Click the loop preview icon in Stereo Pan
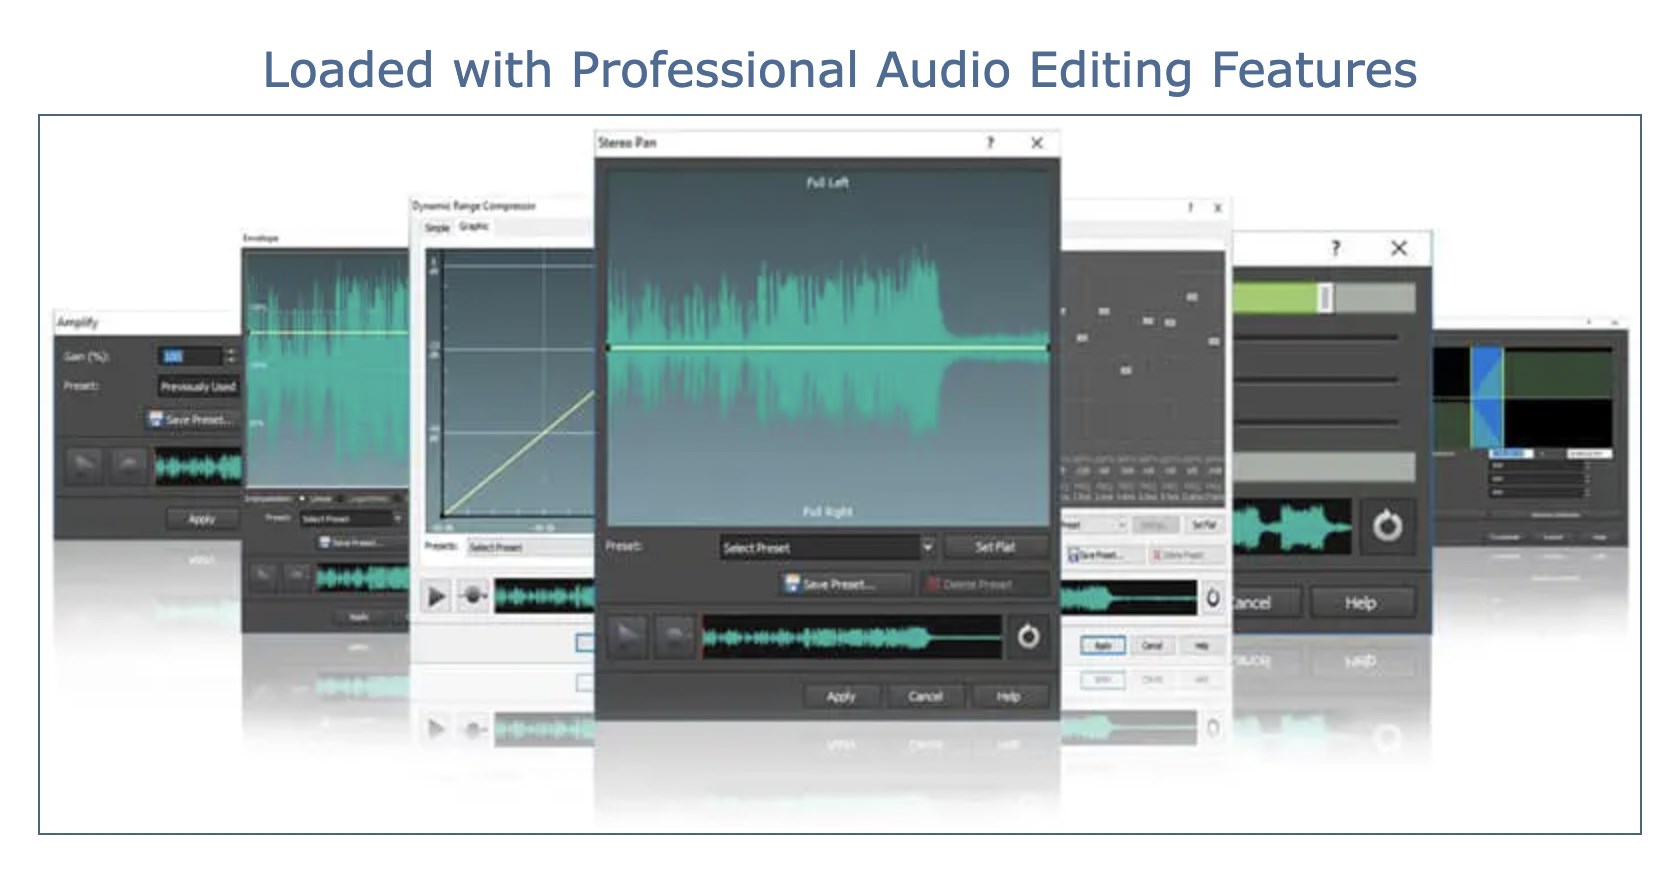This screenshot has height=890, width=1678. pyautogui.click(x=1027, y=637)
